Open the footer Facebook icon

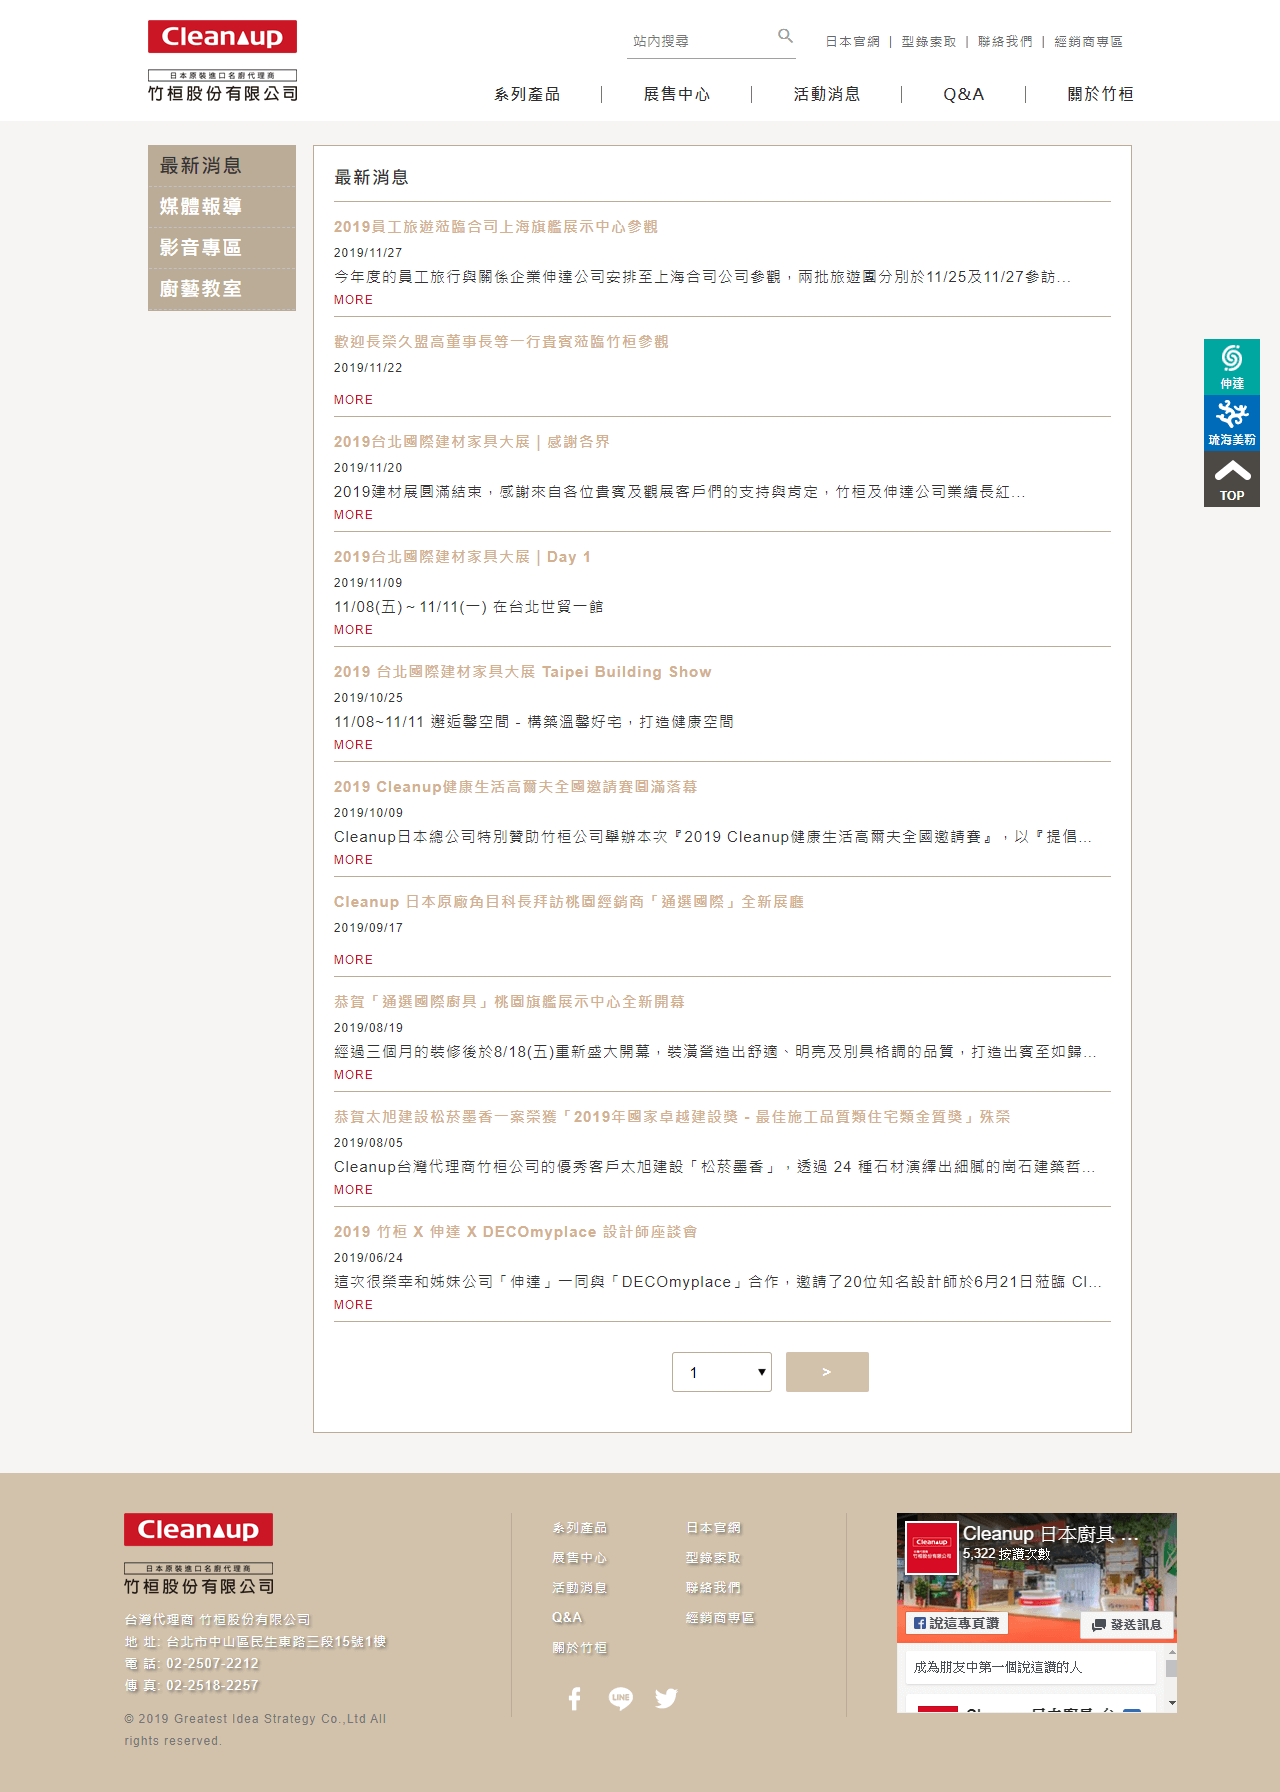[x=574, y=1698]
